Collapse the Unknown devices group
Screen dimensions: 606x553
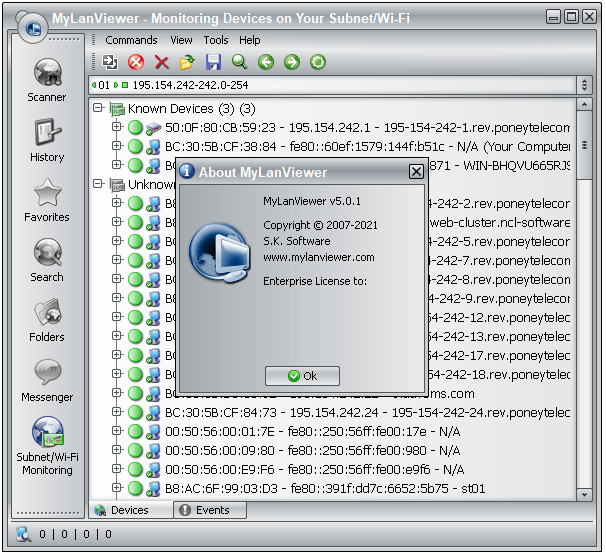98,184
